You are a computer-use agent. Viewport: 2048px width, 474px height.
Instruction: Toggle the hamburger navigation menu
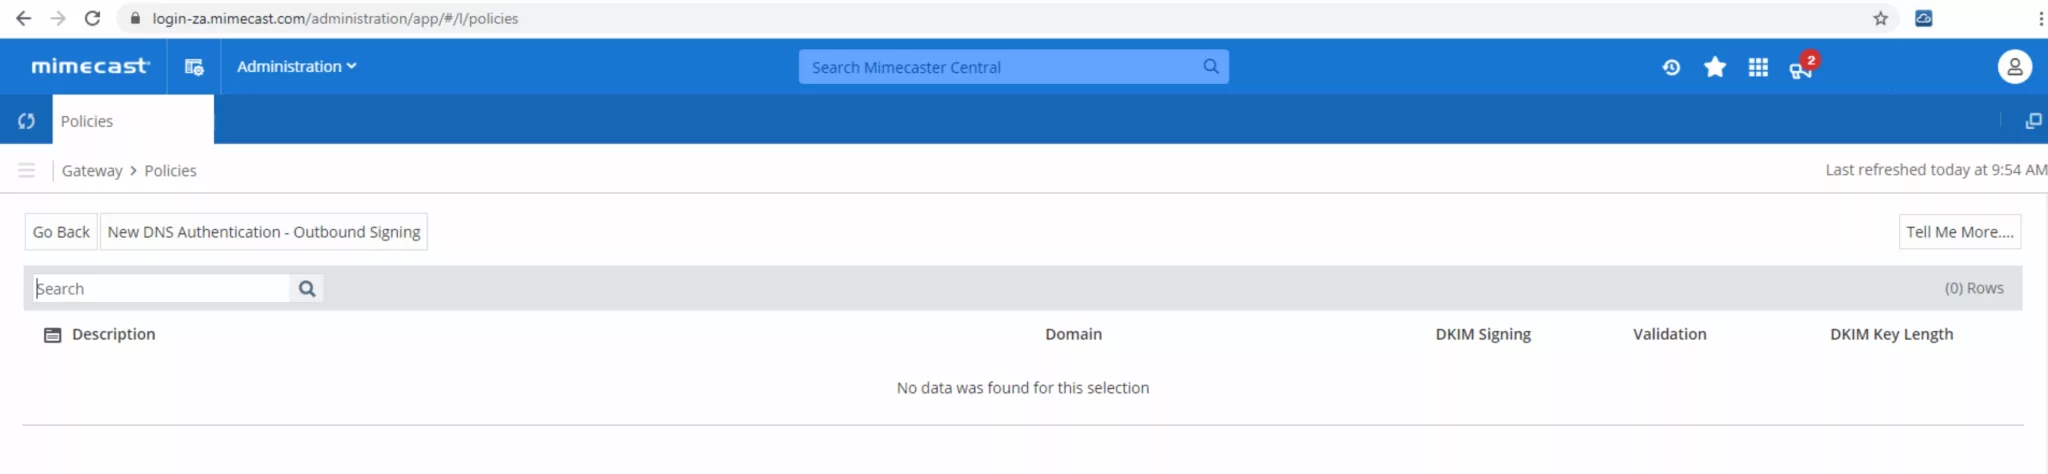pos(27,171)
